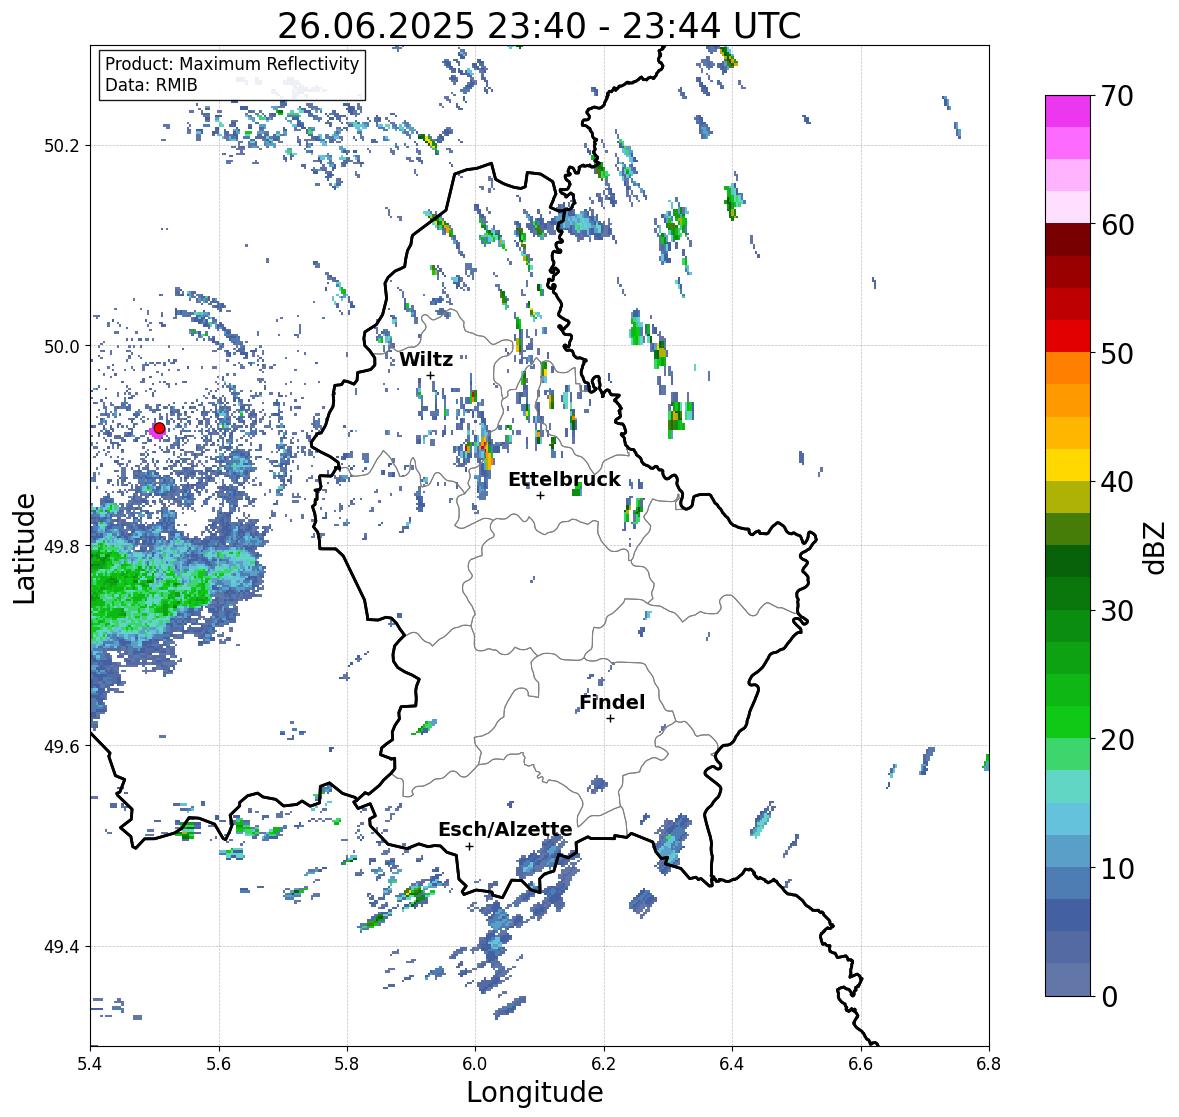Click the 20 tick on the colorbar
This screenshot has height=1117, width=1179.
pos(1117,740)
